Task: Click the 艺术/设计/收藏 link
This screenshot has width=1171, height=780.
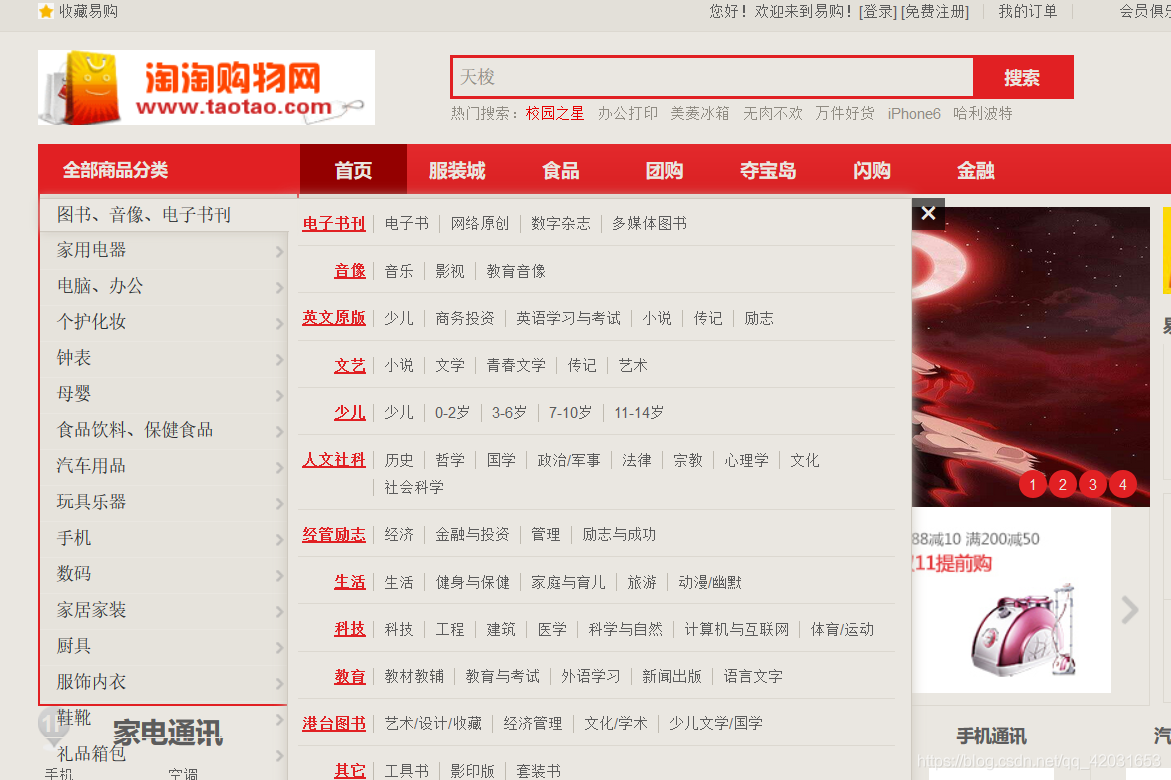Action: point(433,724)
